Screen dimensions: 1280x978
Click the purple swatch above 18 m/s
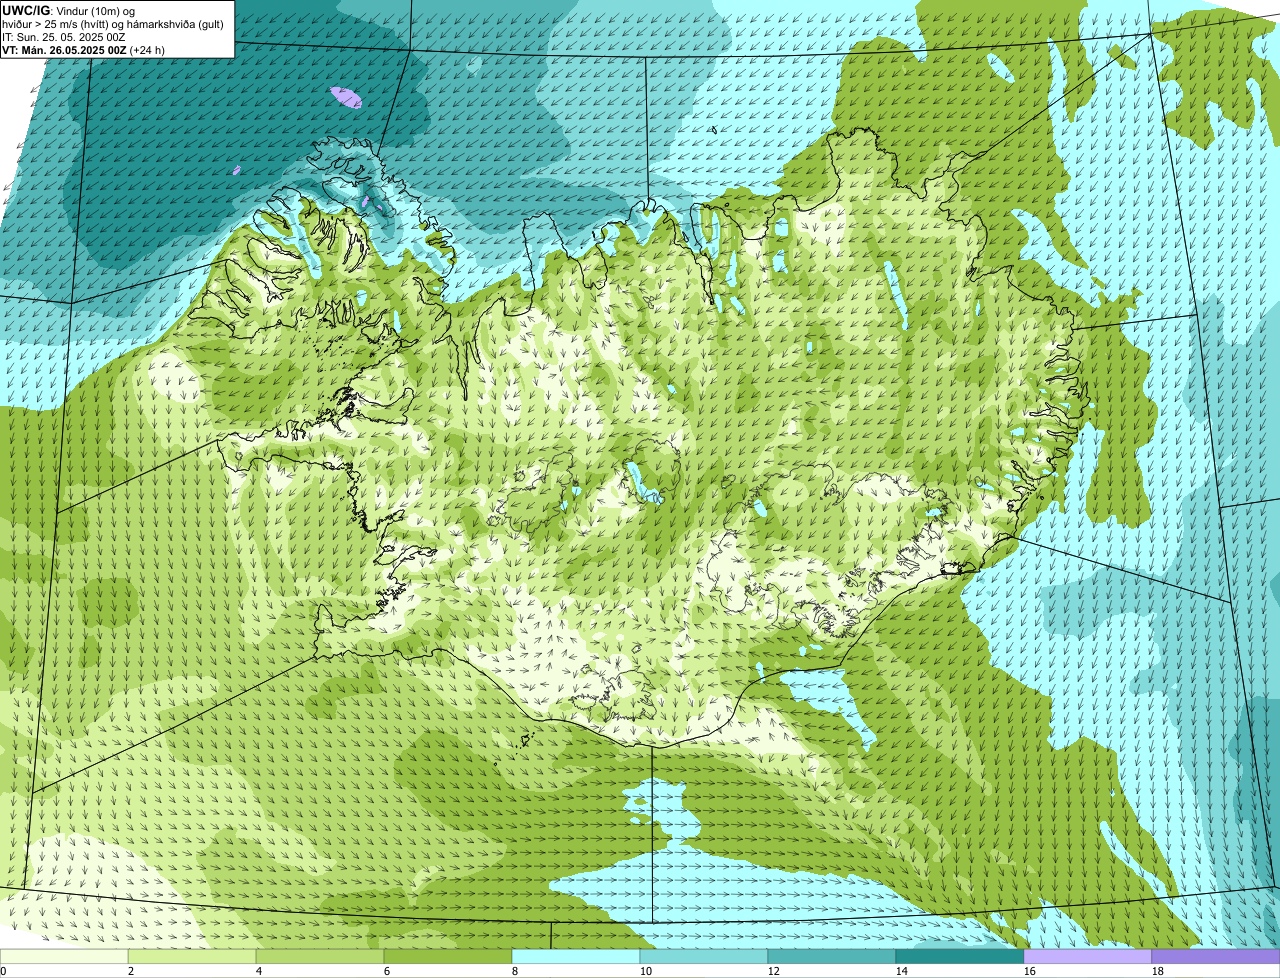click(x=1216, y=956)
